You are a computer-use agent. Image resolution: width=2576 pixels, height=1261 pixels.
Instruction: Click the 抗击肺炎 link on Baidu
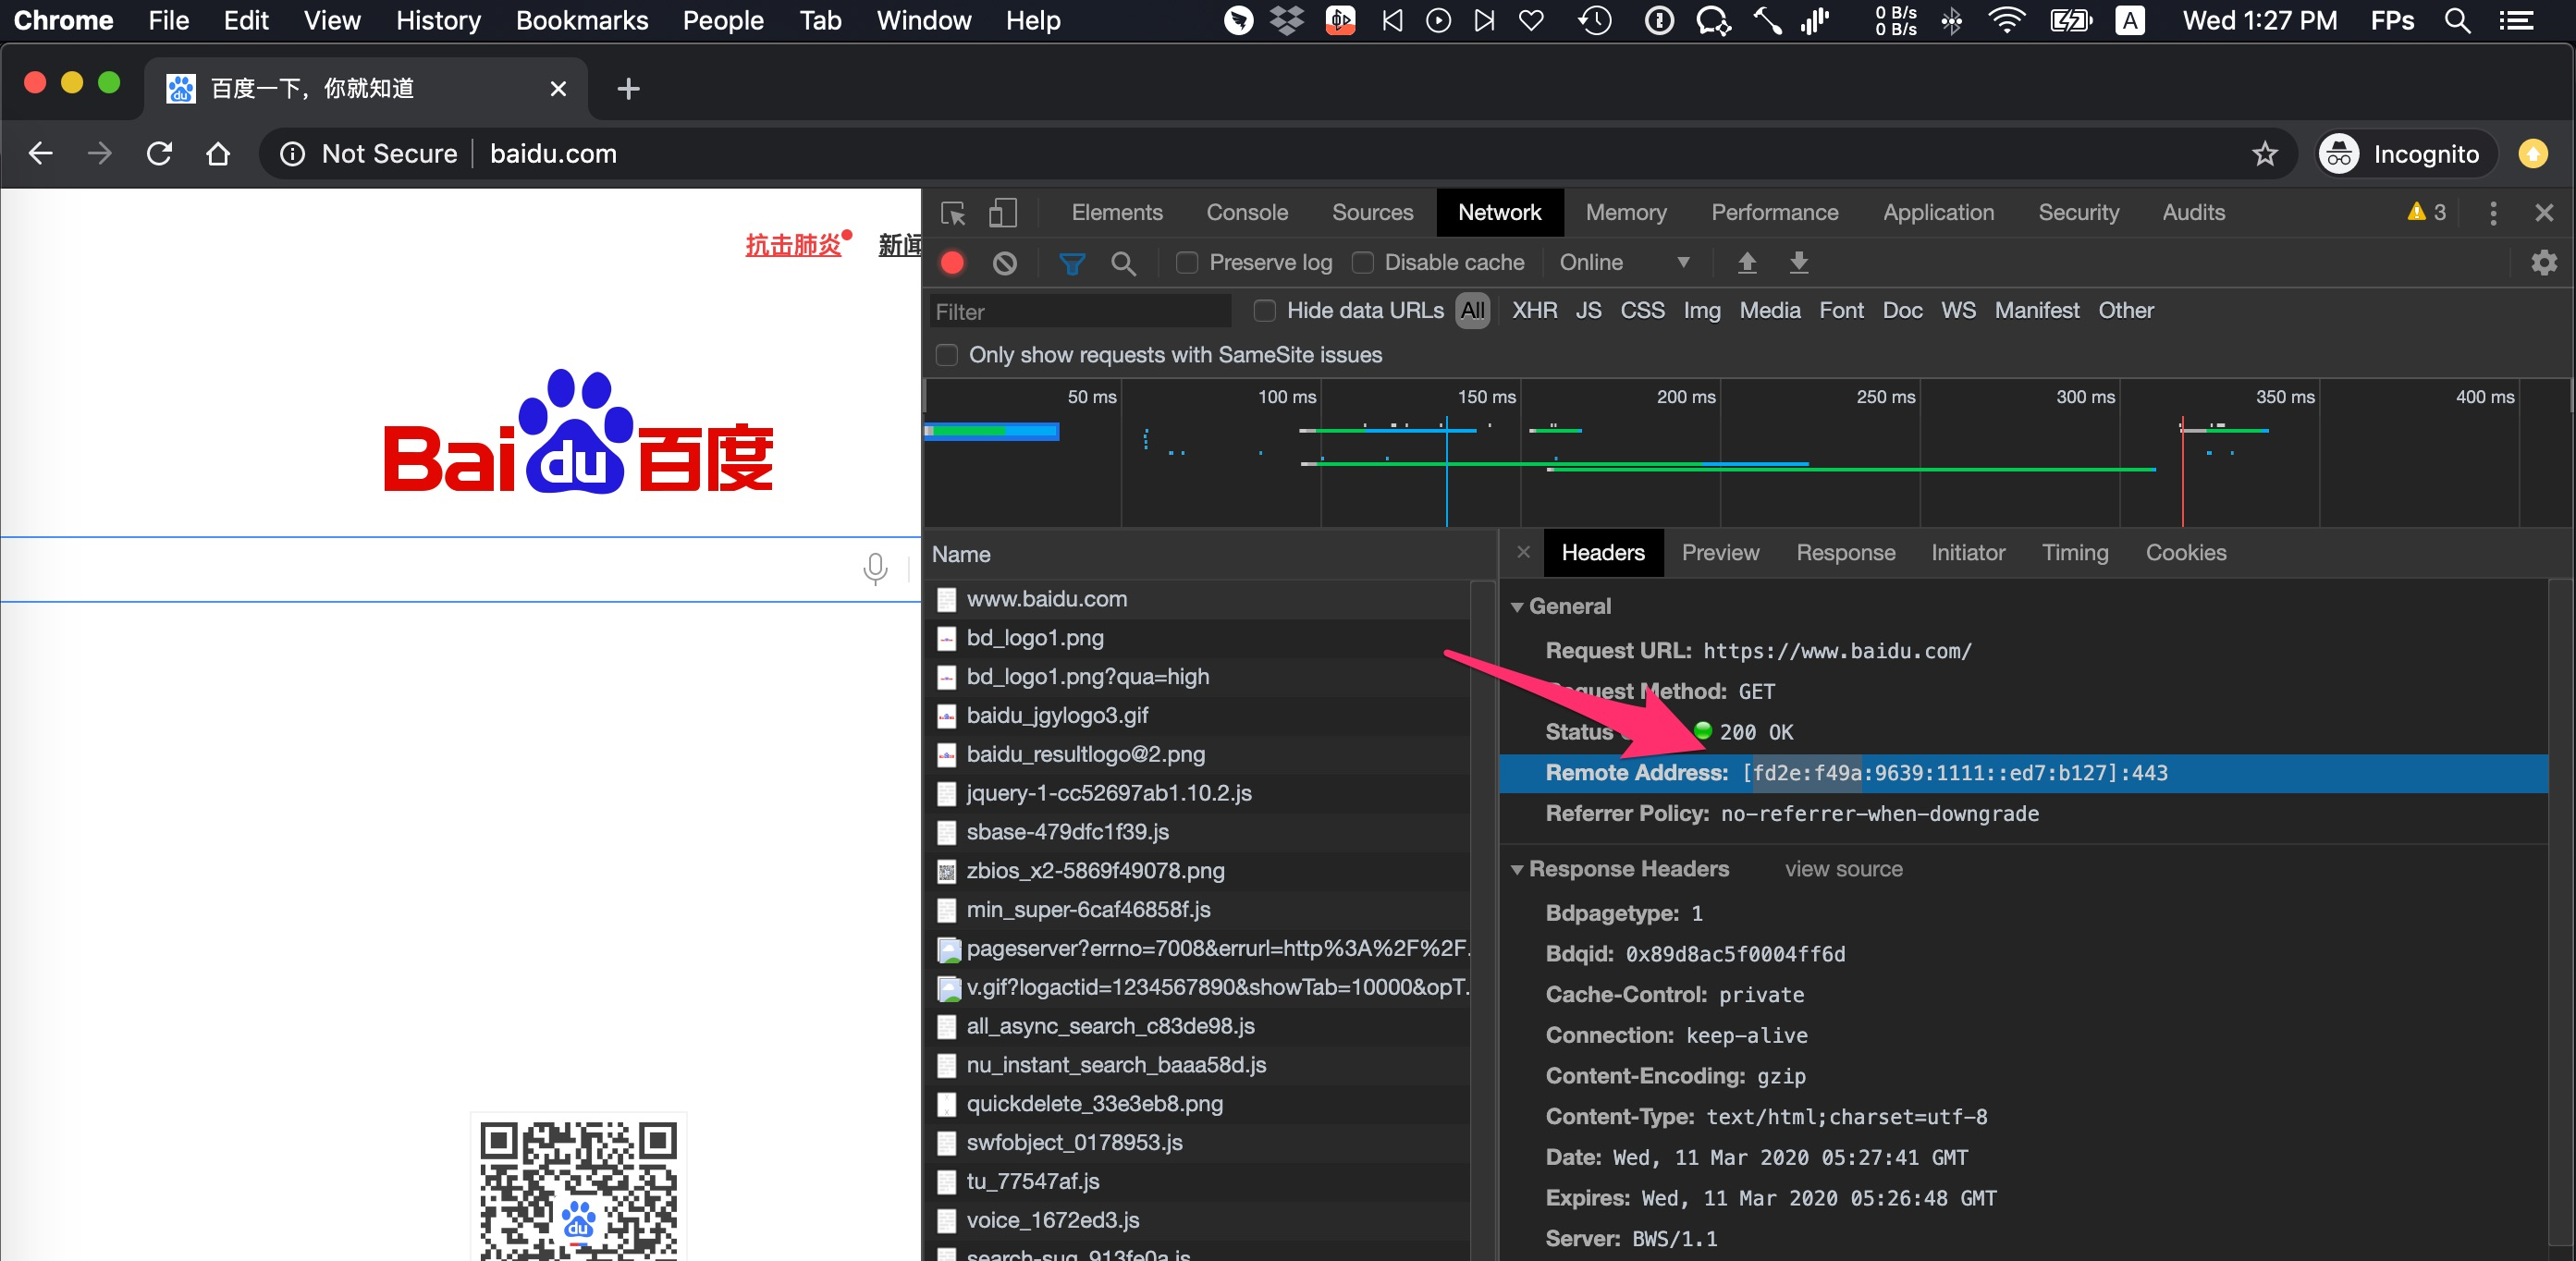[x=793, y=245]
